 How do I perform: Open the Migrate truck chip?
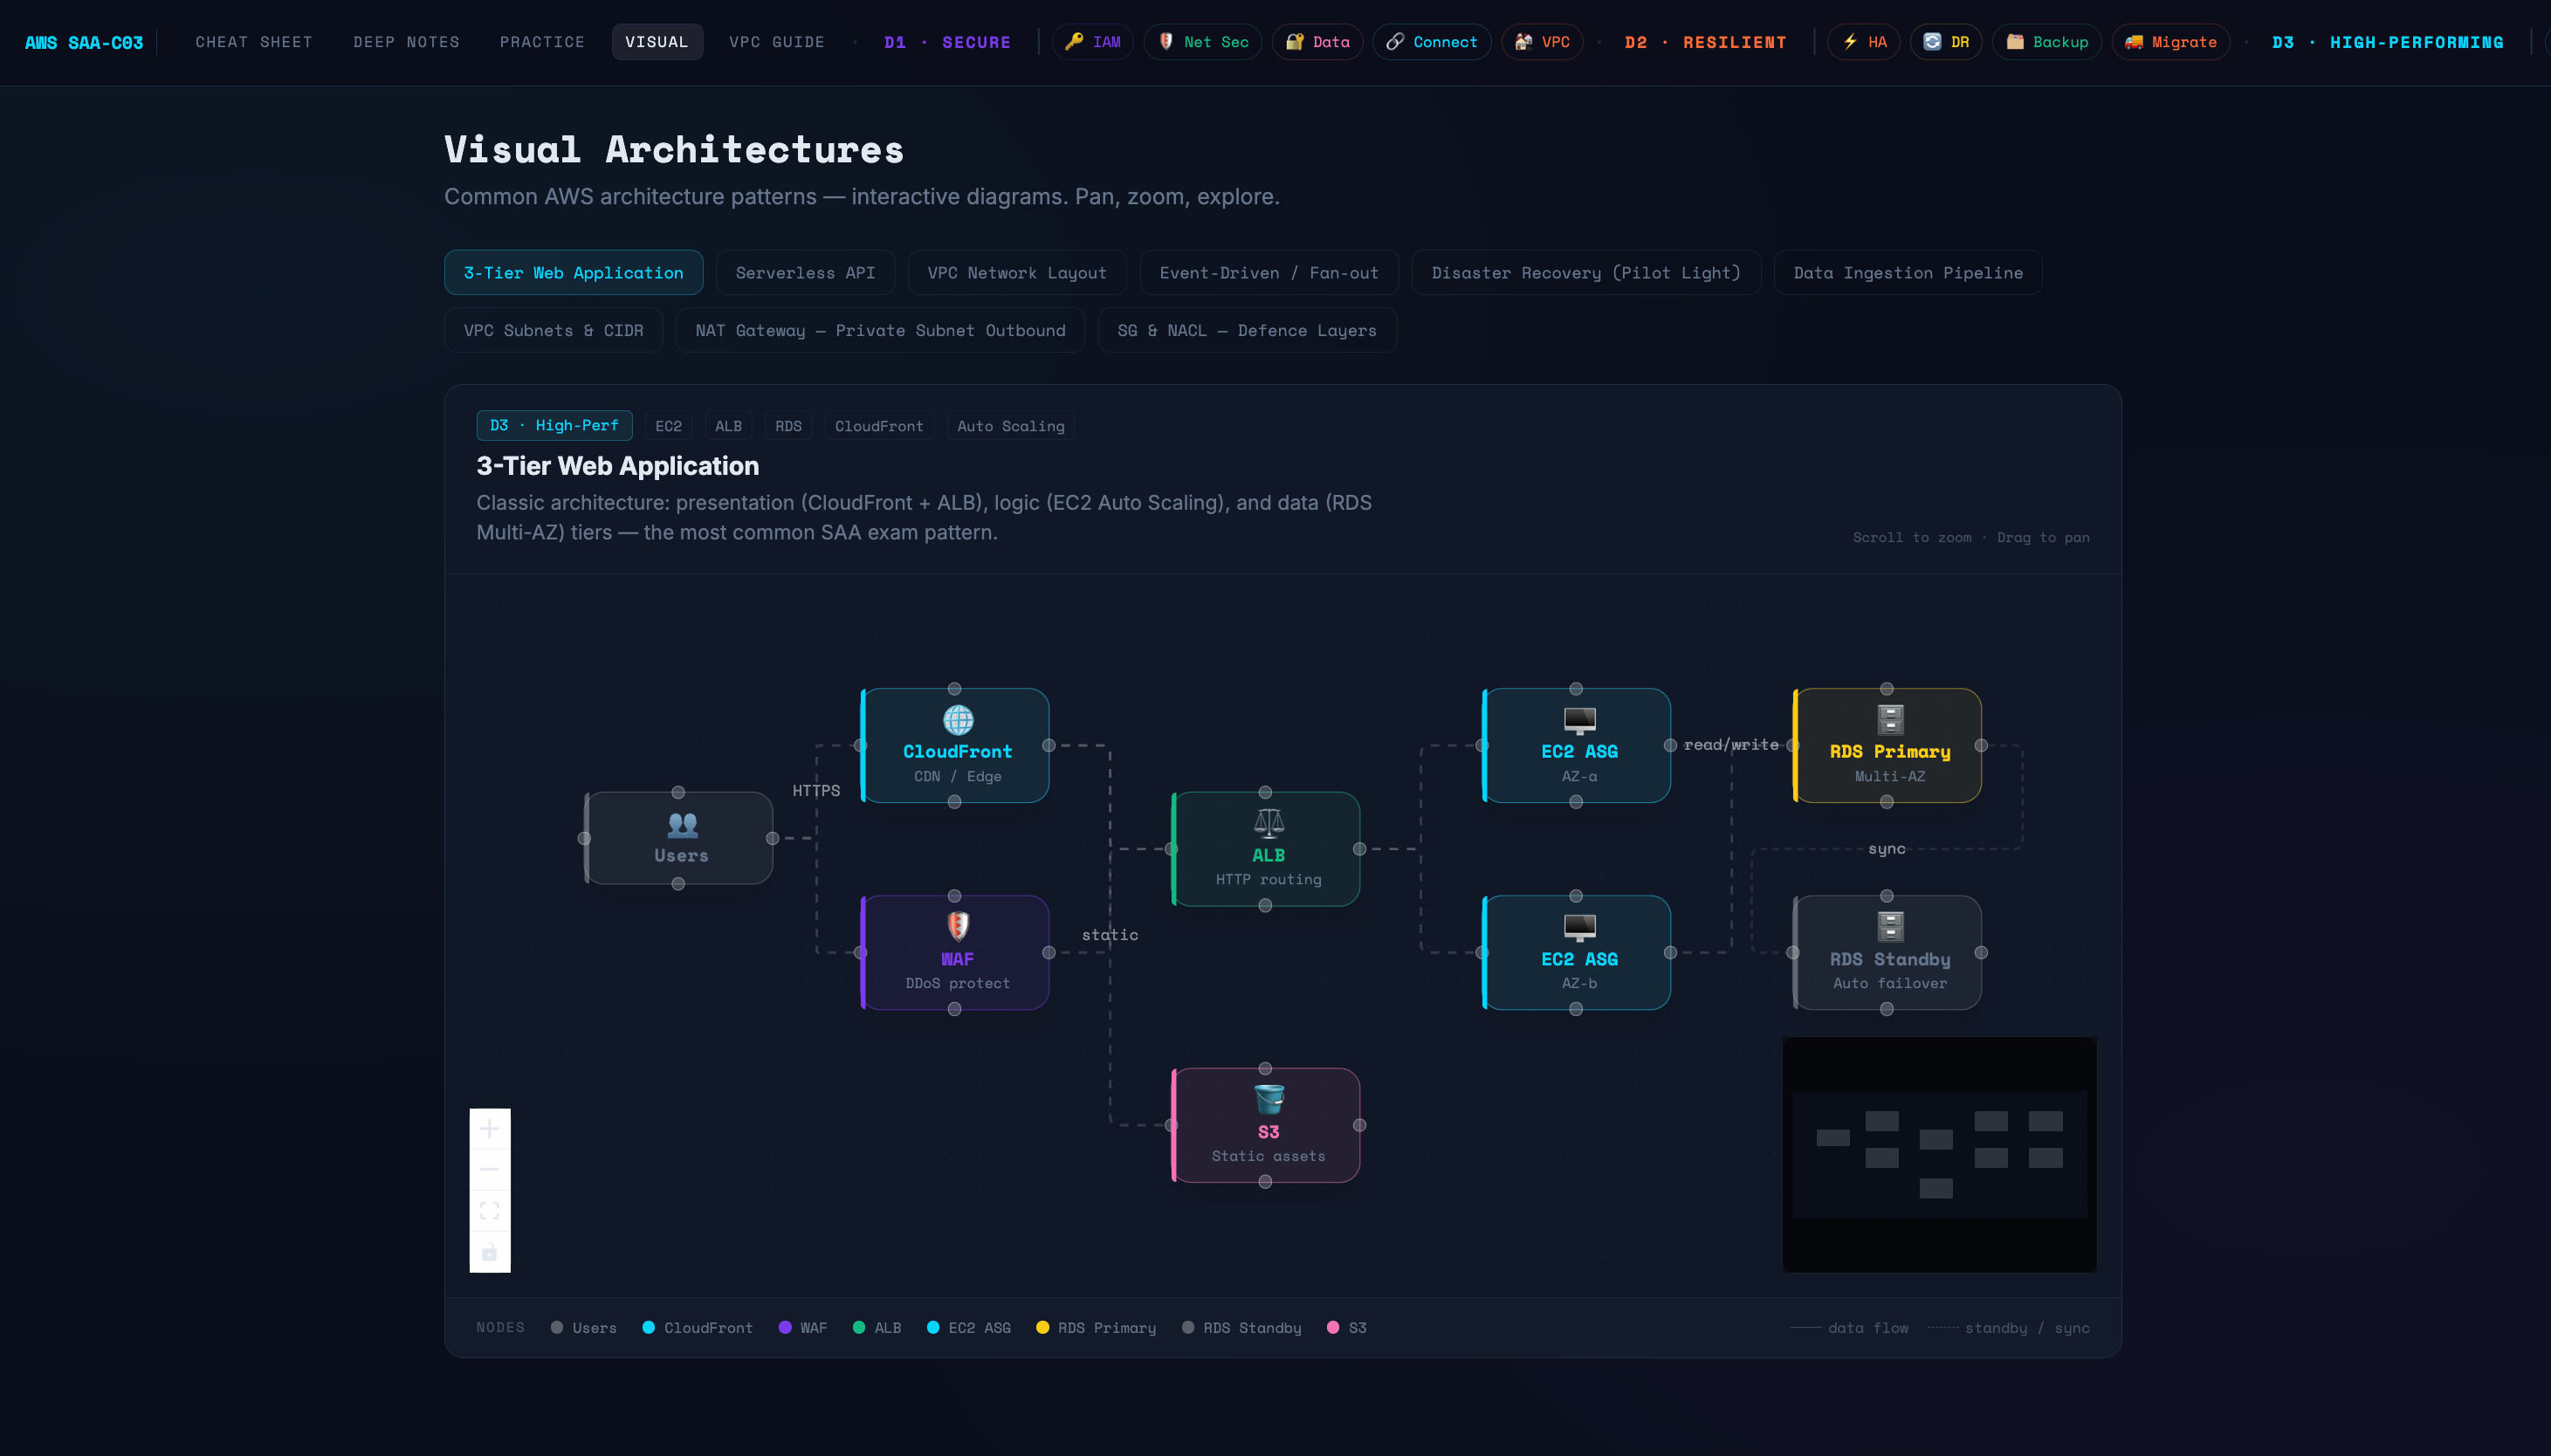coord(2170,42)
